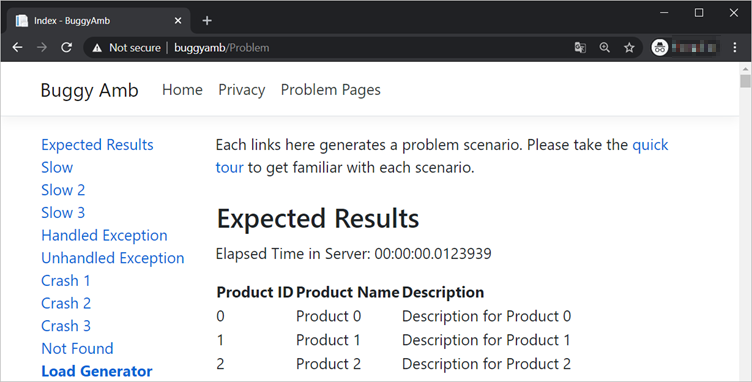Bookmark this page with the star icon
Image resolution: width=752 pixels, height=382 pixels.
[x=629, y=47]
